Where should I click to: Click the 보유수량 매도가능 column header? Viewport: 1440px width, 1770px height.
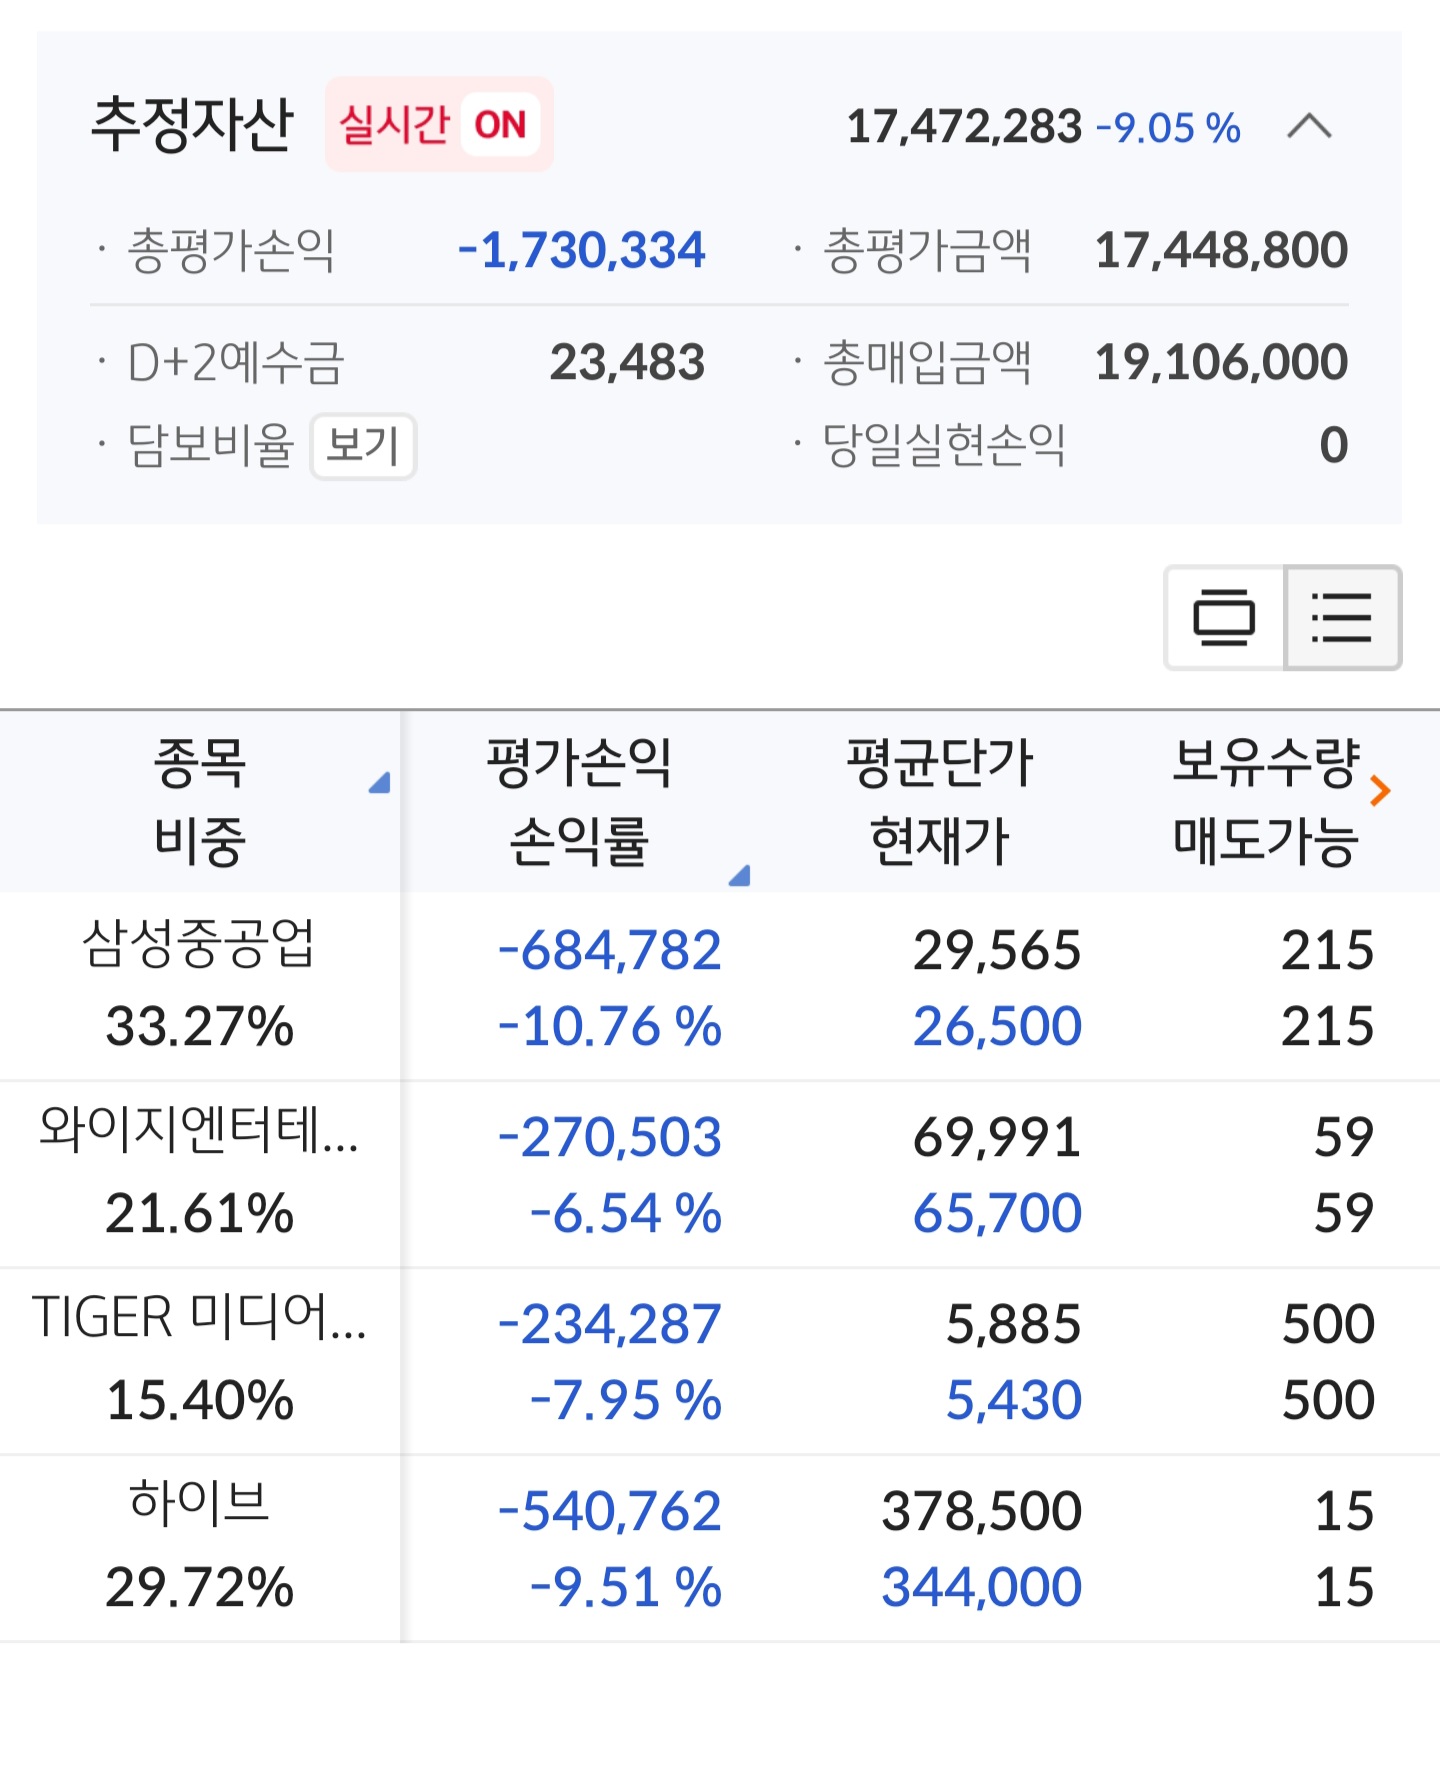(x=1265, y=801)
